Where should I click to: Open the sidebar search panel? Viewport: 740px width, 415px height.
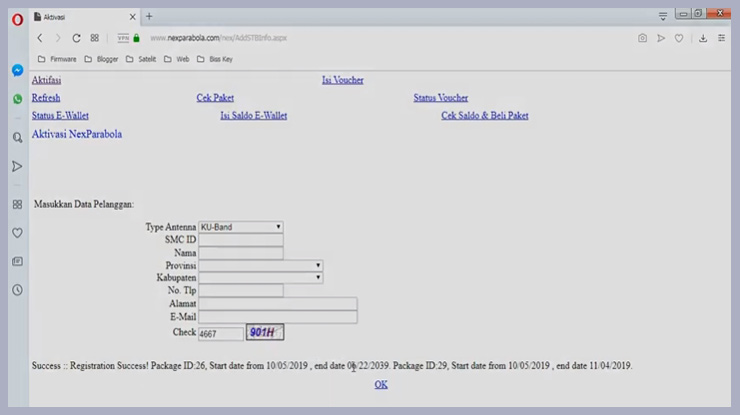pos(17,137)
